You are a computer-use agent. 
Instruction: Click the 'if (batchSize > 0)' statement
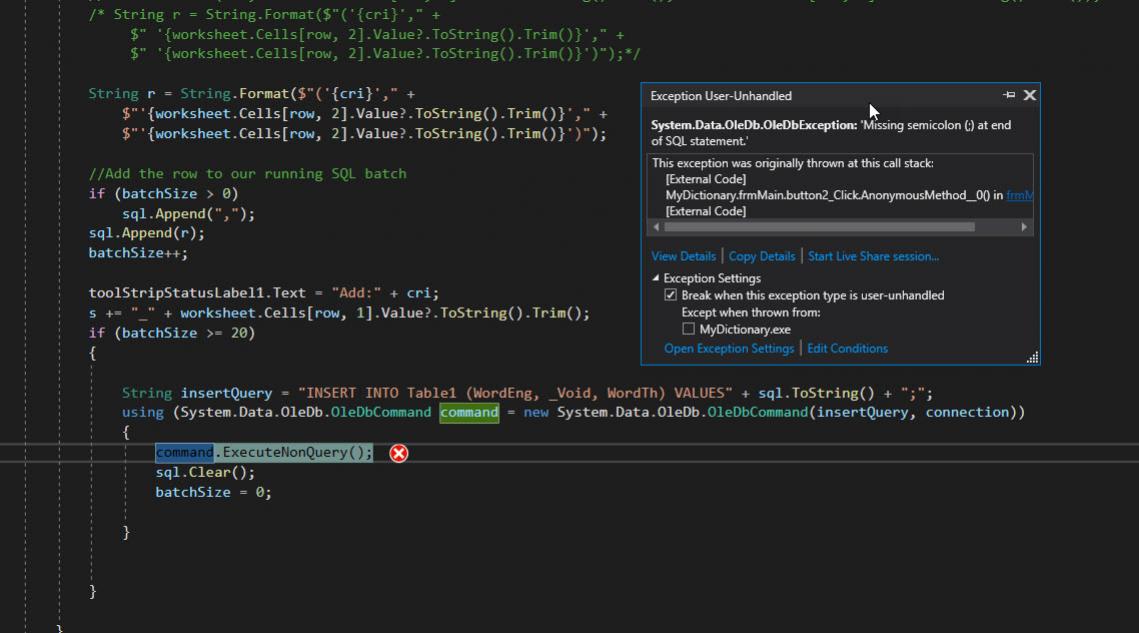[163, 194]
